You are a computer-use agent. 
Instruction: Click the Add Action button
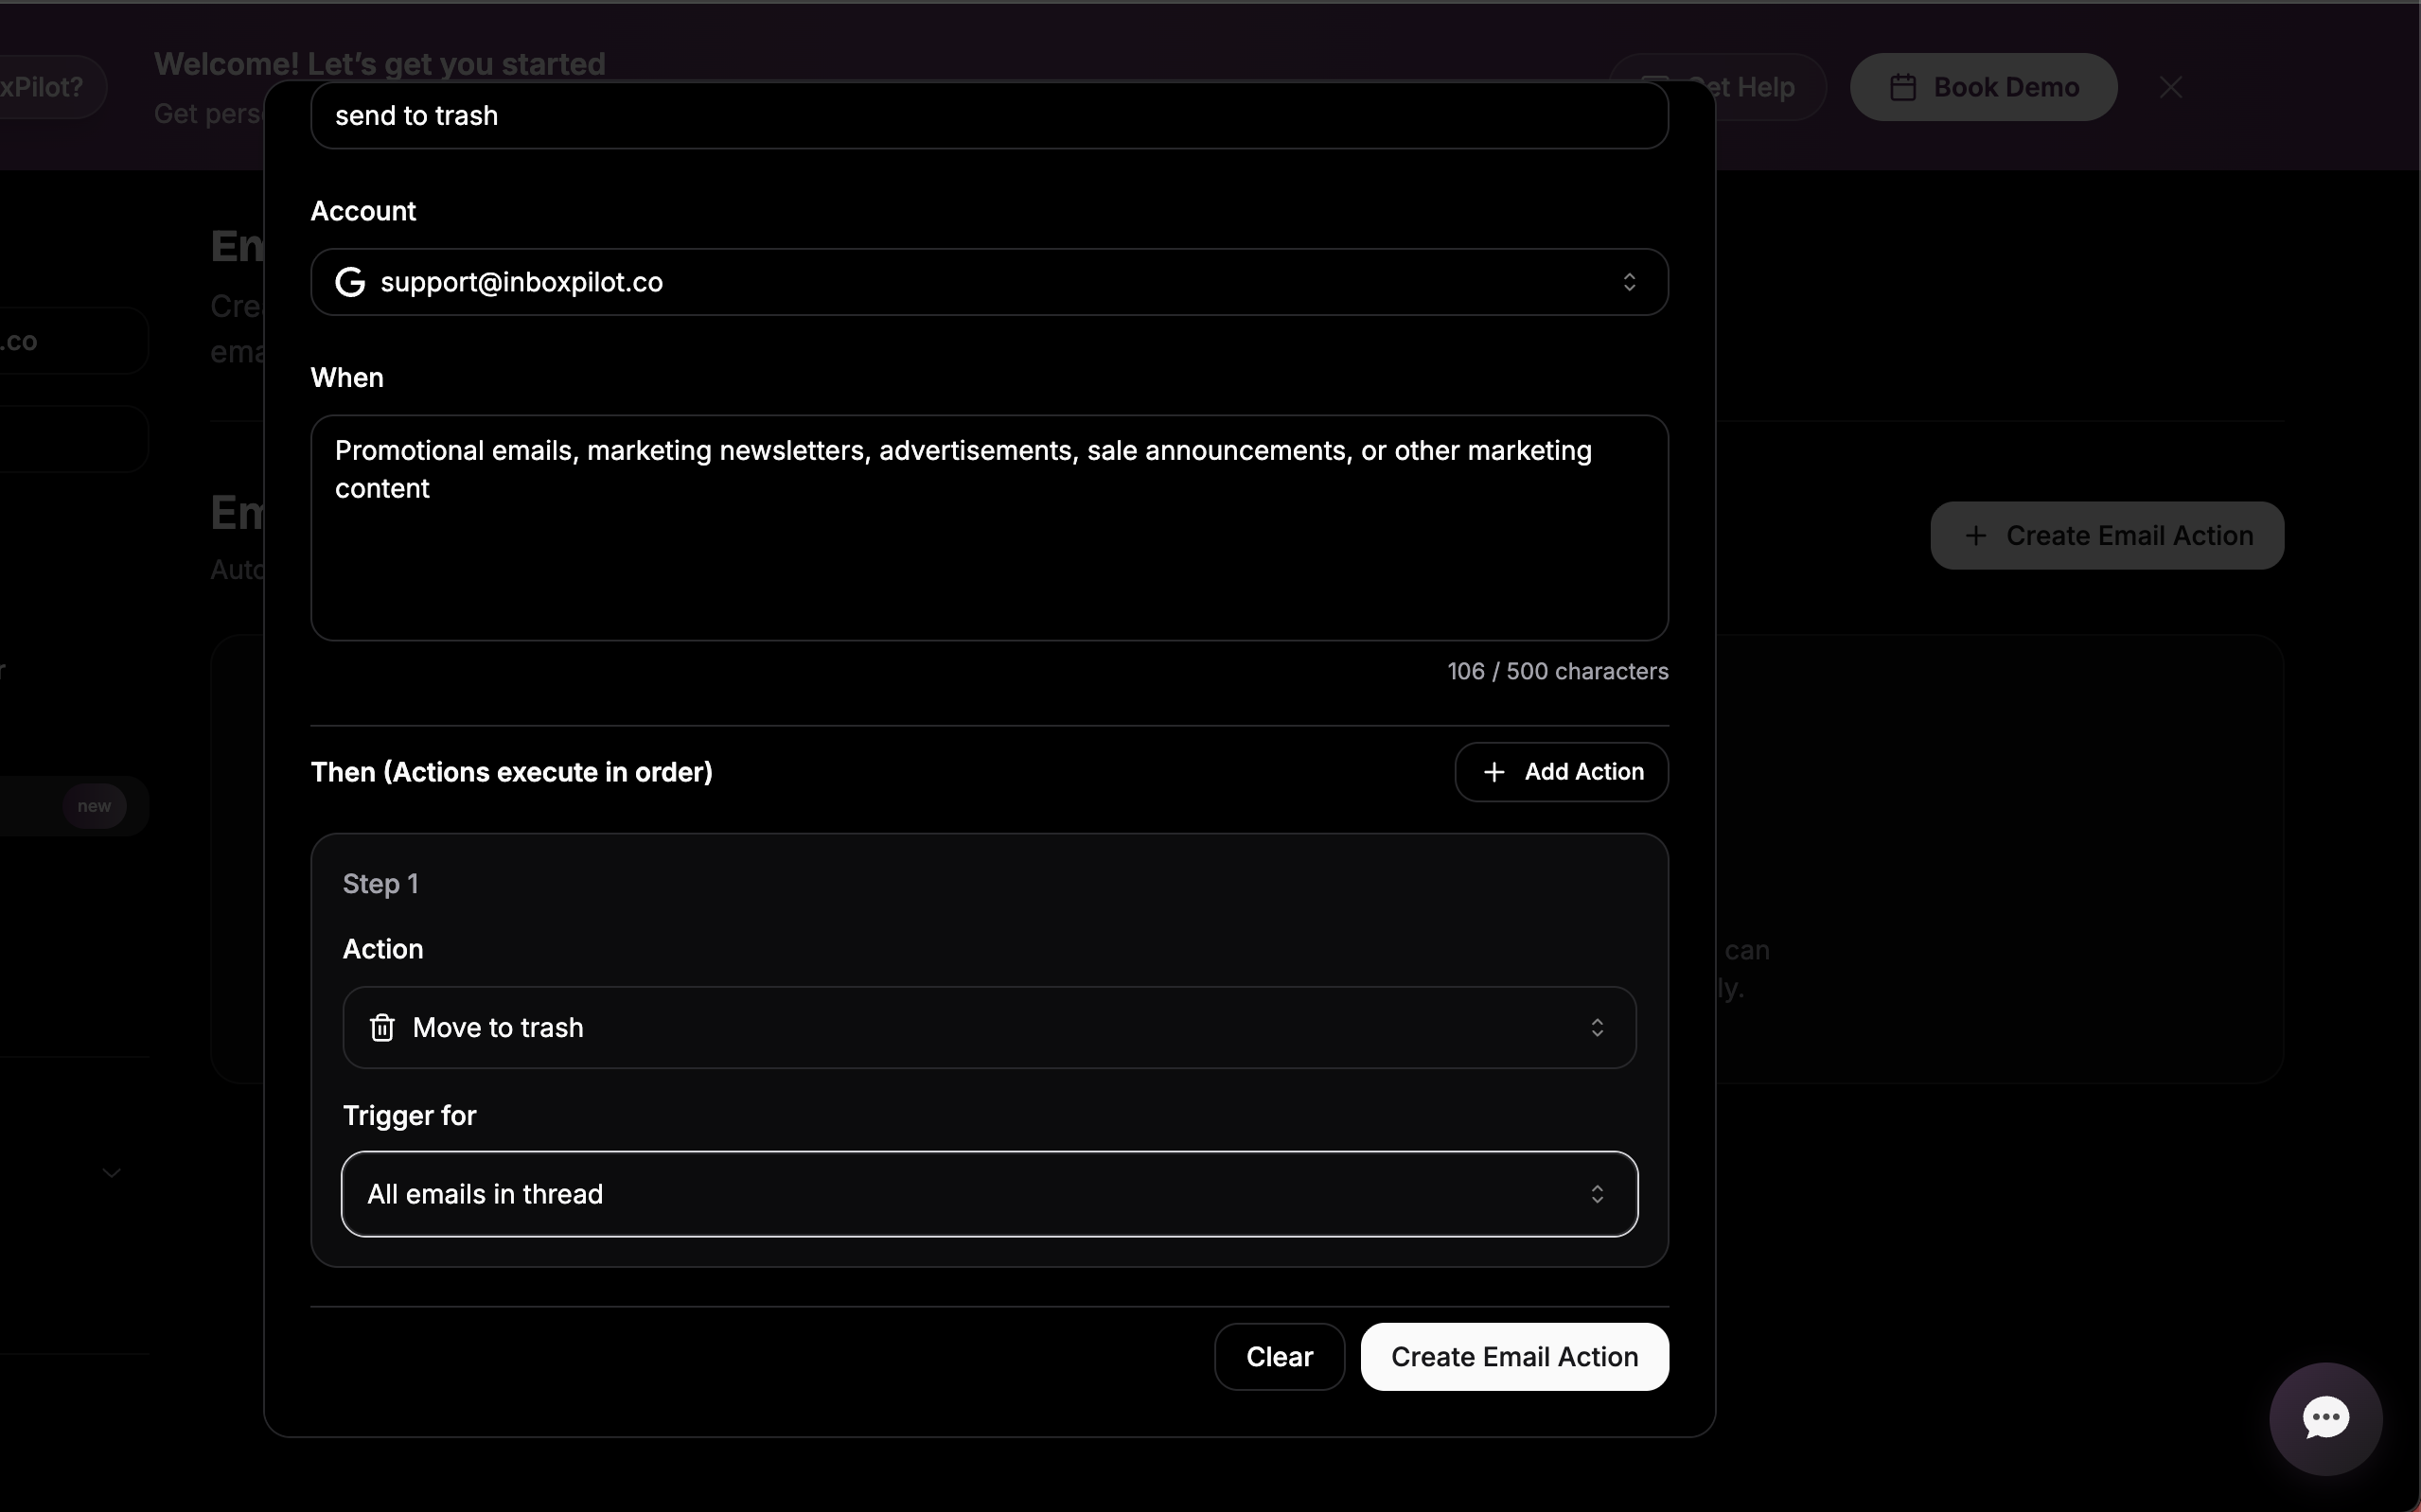[1561, 772]
